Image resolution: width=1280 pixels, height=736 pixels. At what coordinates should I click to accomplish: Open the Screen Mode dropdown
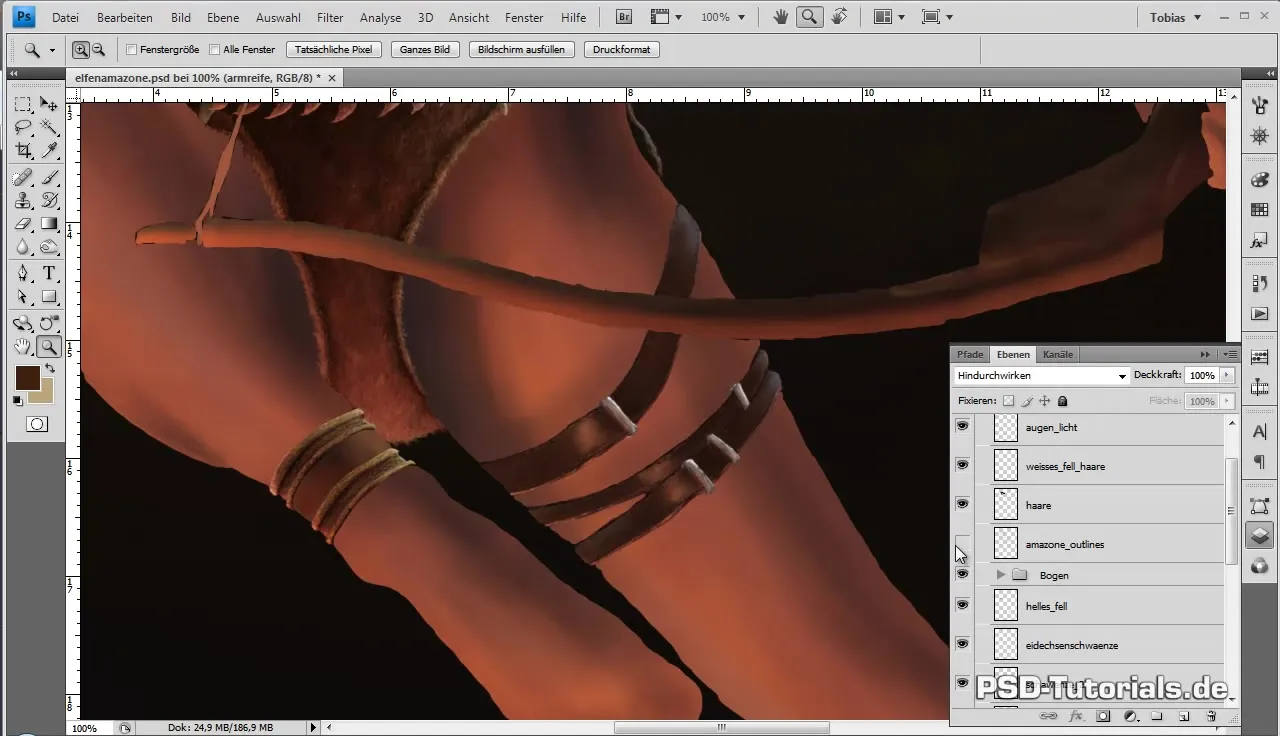point(937,17)
